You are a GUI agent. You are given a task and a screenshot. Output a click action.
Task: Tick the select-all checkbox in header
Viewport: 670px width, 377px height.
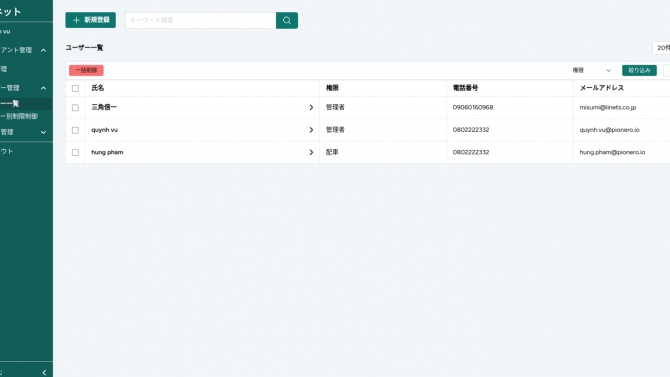pyautogui.click(x=75, y=88)
